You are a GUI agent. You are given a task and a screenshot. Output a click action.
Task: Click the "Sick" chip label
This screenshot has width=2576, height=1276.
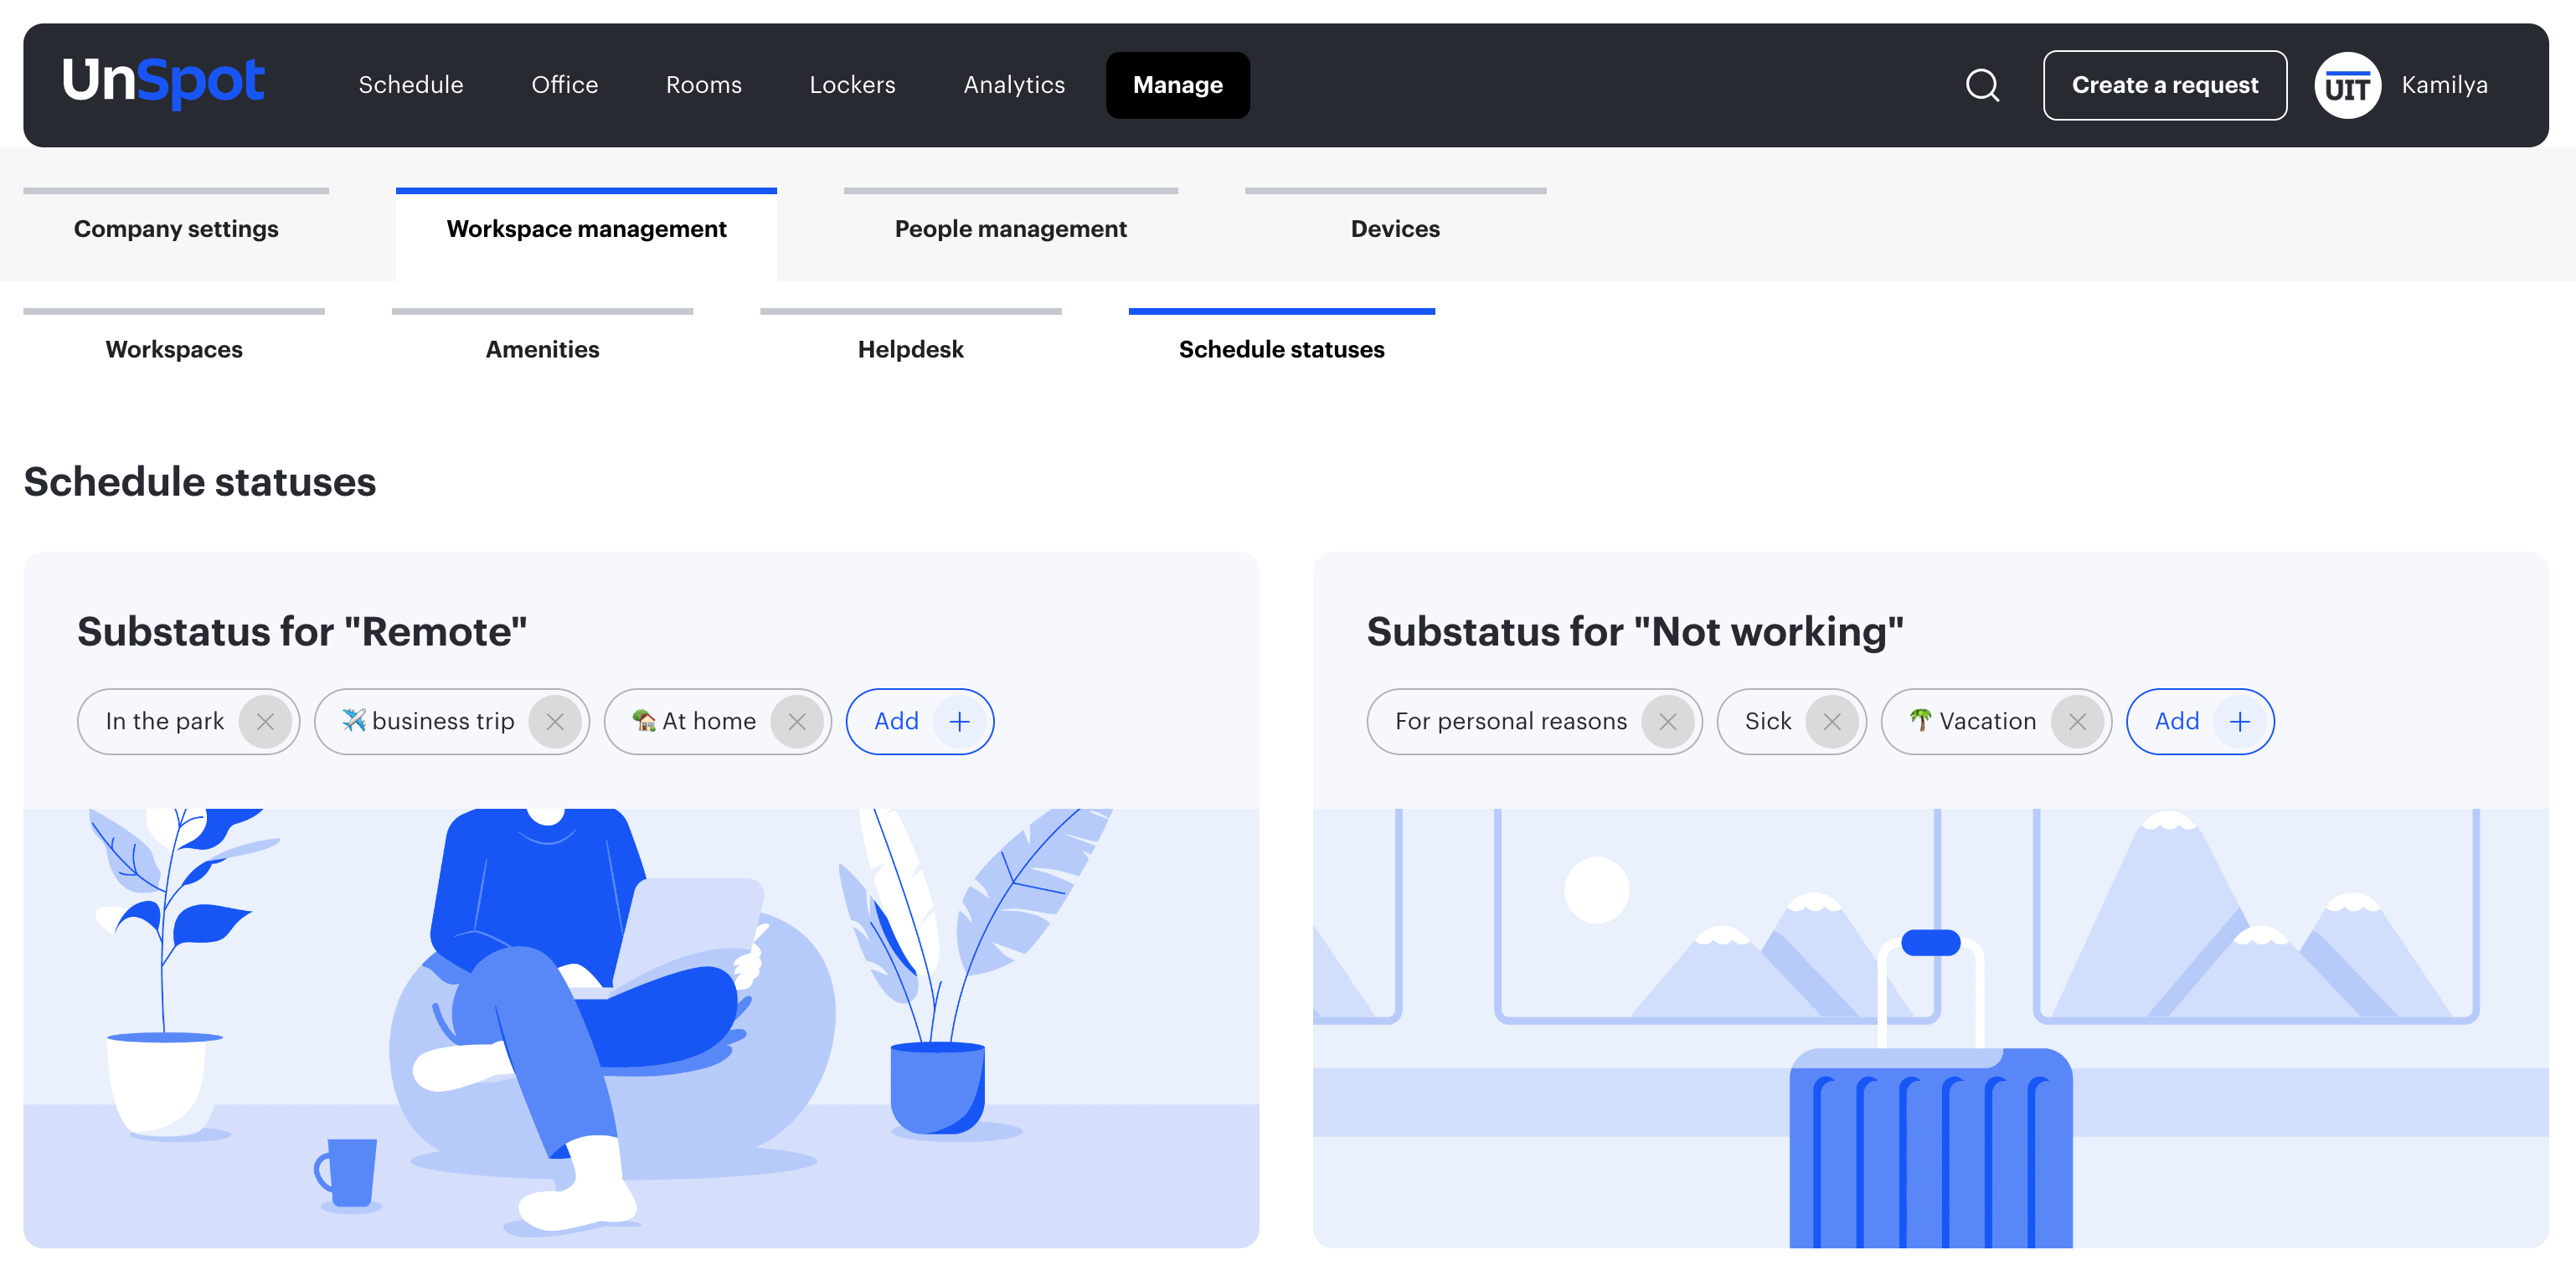1768,721
